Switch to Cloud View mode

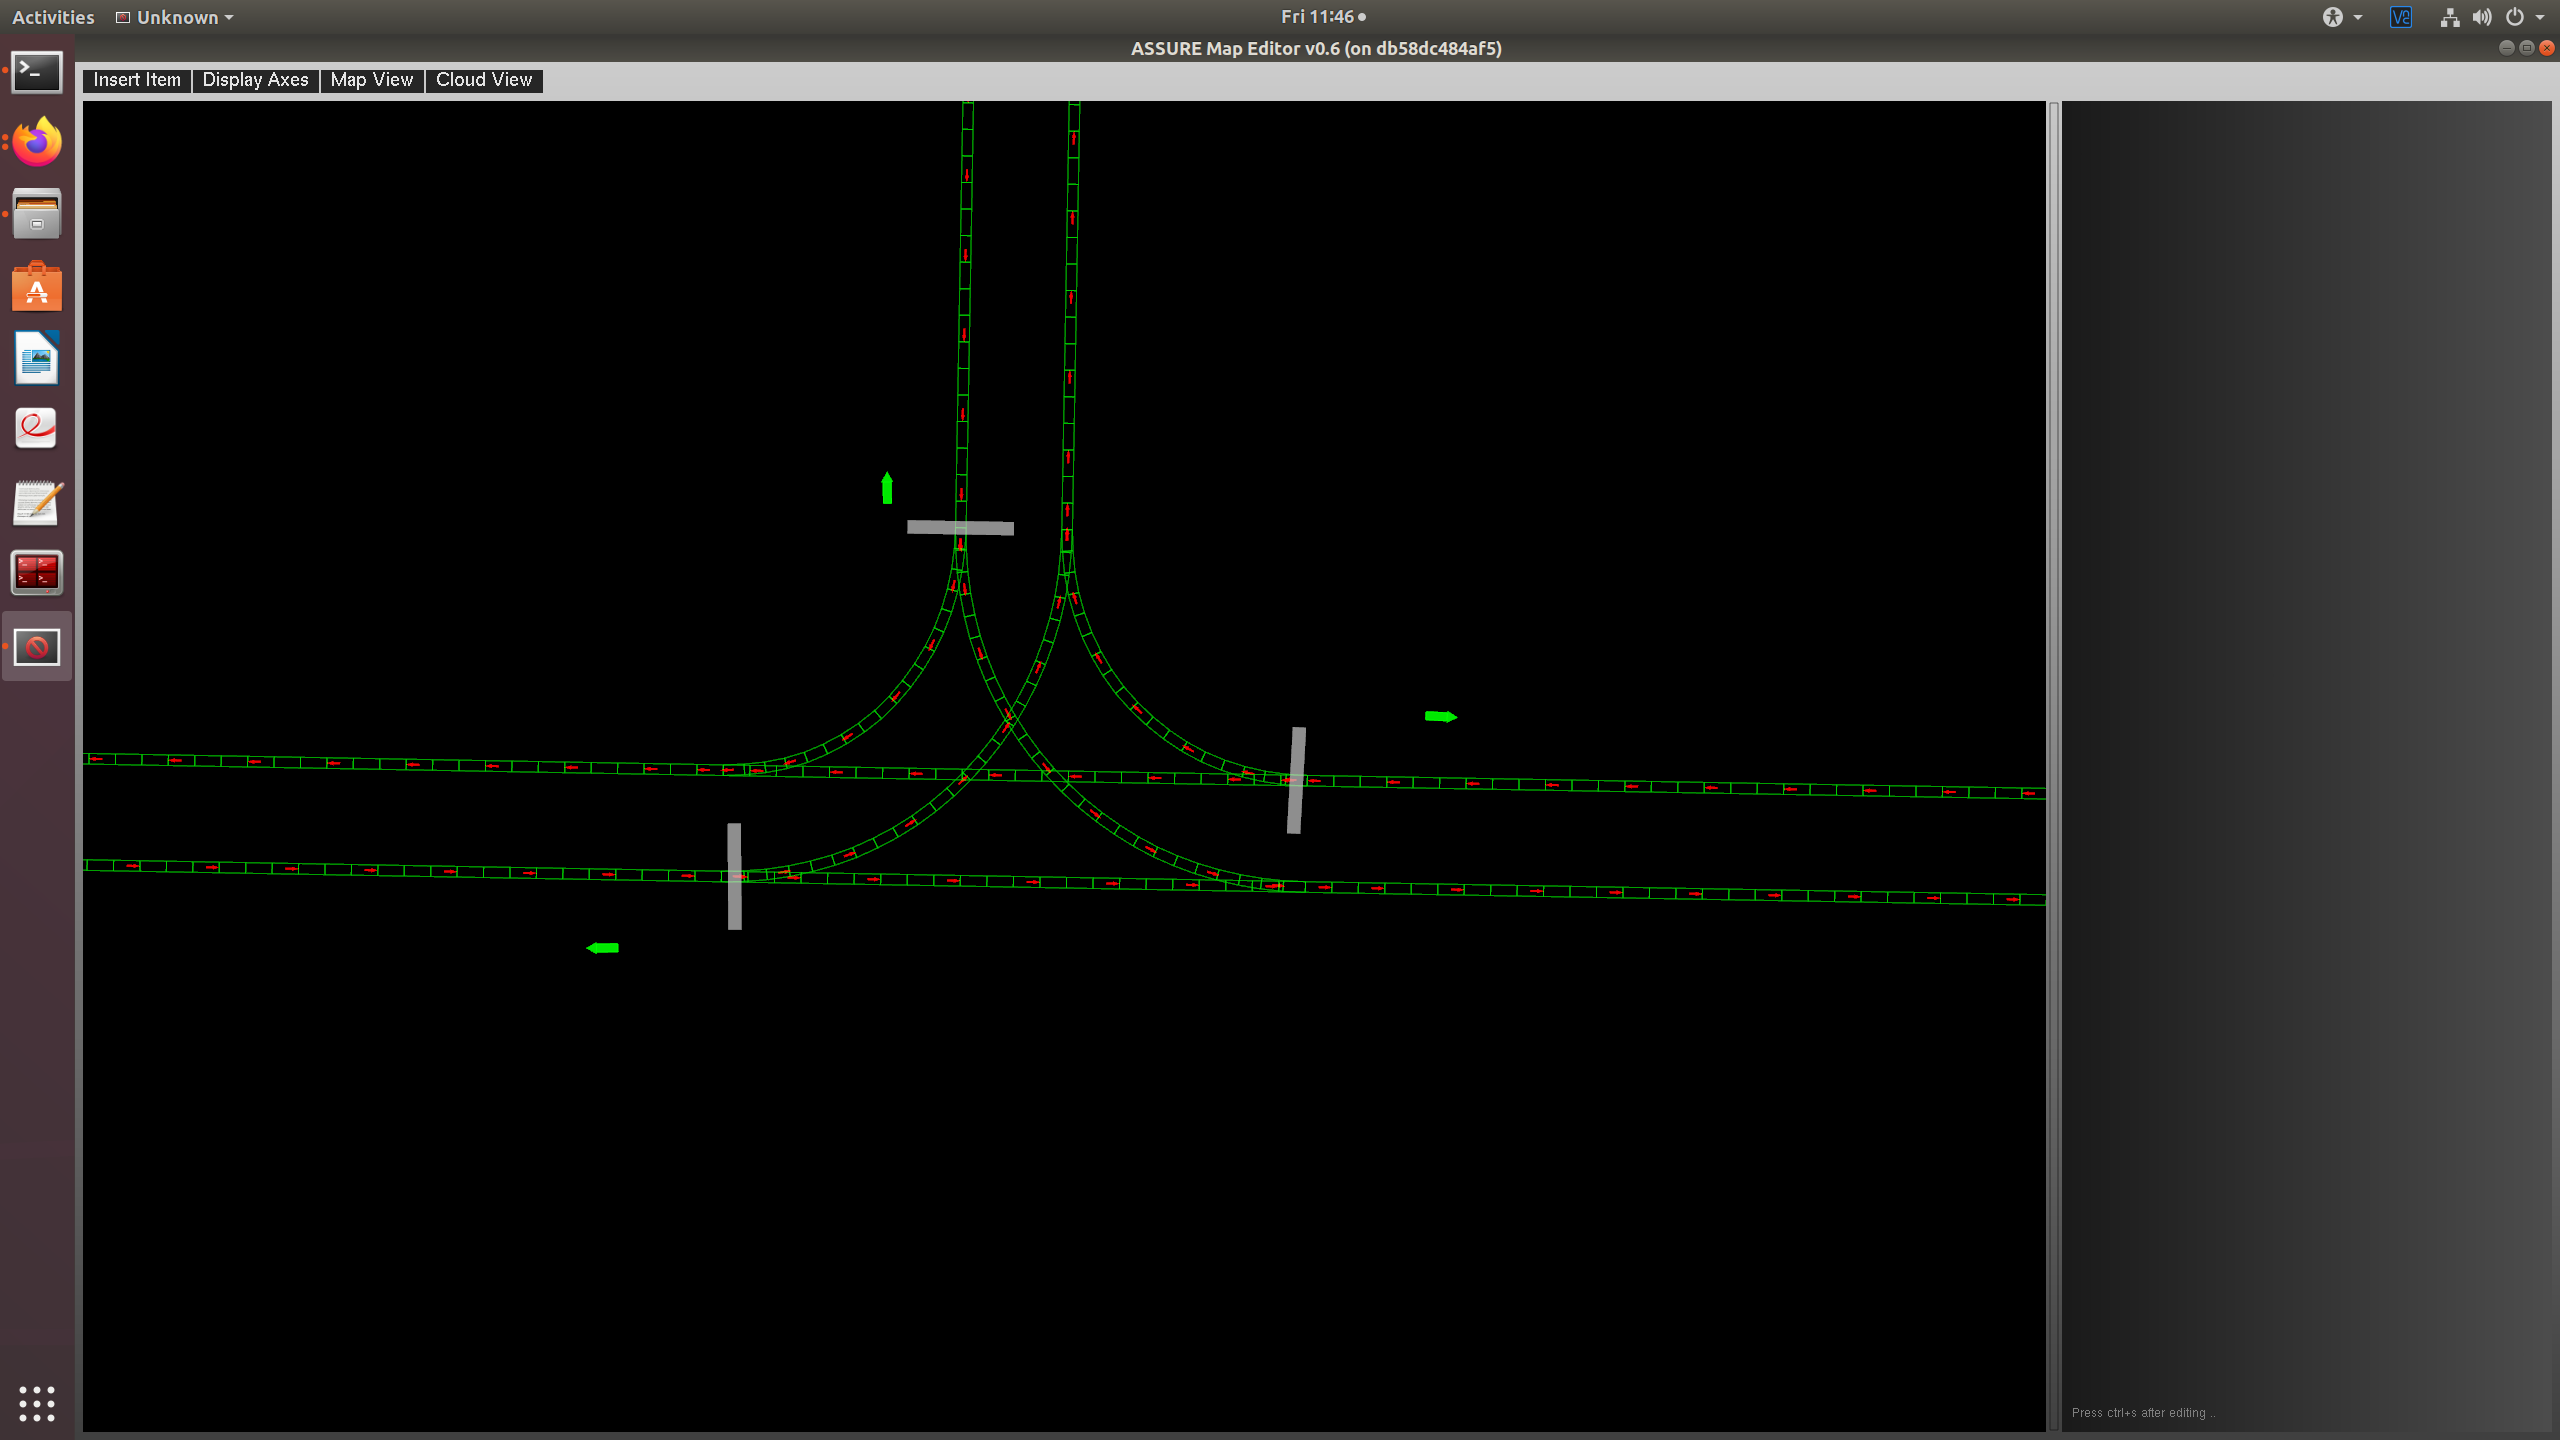click(483, 80)
